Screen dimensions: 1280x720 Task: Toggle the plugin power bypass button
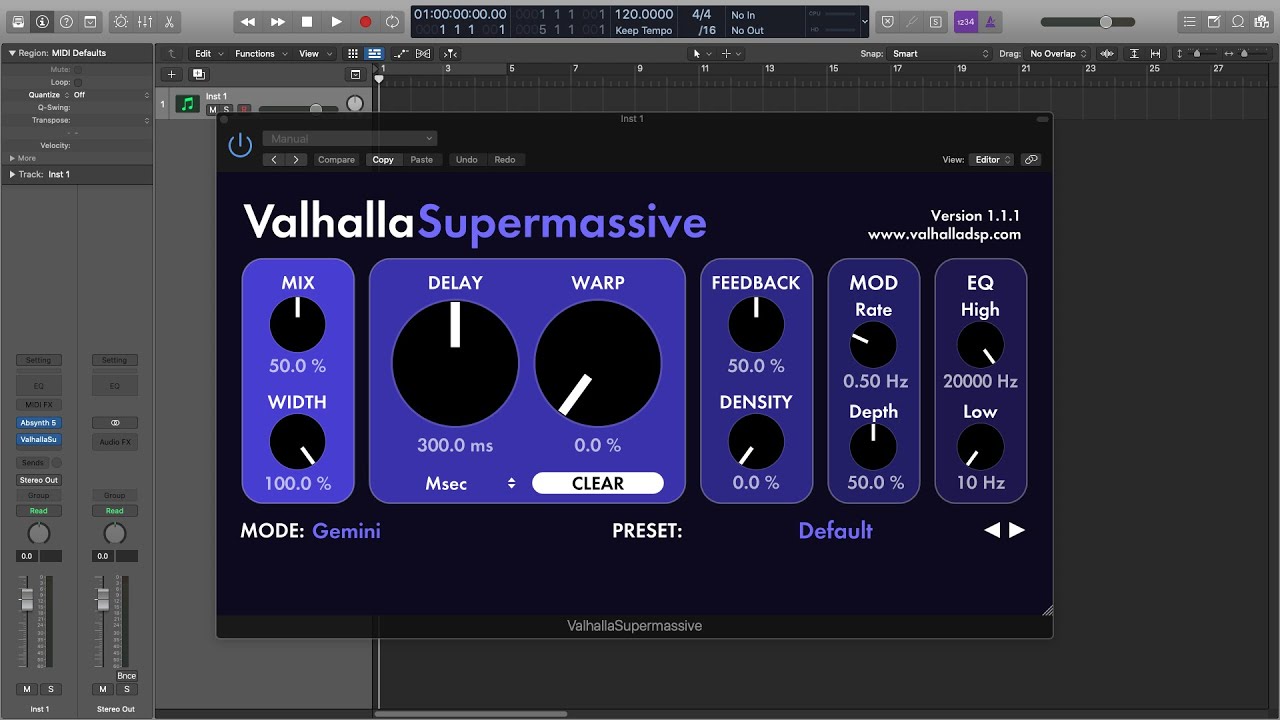240,145
